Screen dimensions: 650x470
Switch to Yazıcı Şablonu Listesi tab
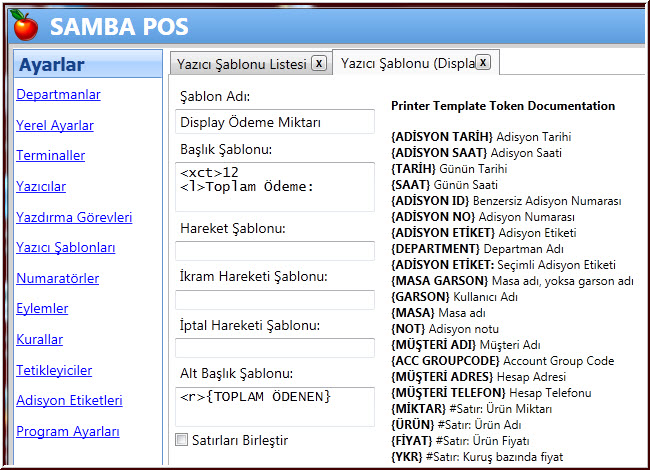click(x=241, y=64)
